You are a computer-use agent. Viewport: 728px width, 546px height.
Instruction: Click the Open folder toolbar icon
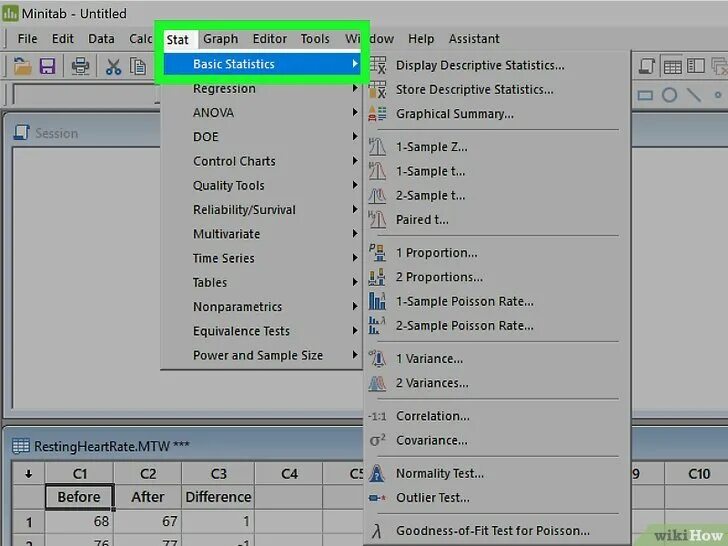click(x=22, y=66)
